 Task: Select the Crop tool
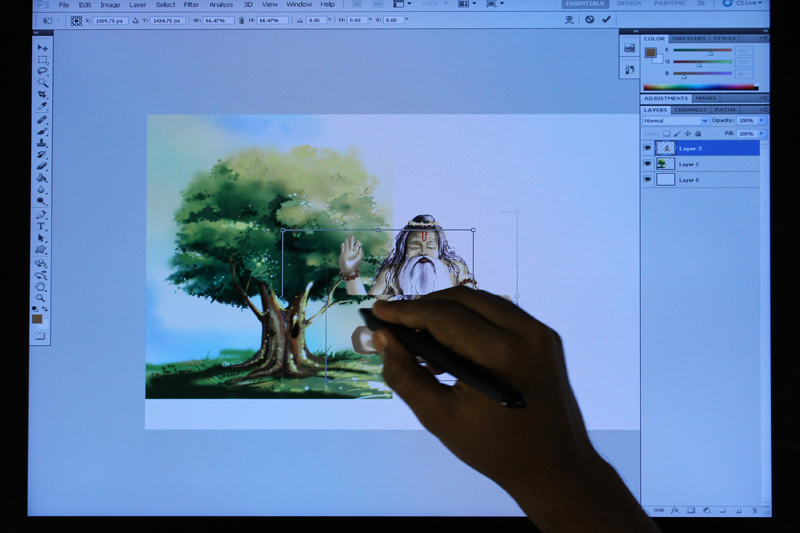[42, 94]
